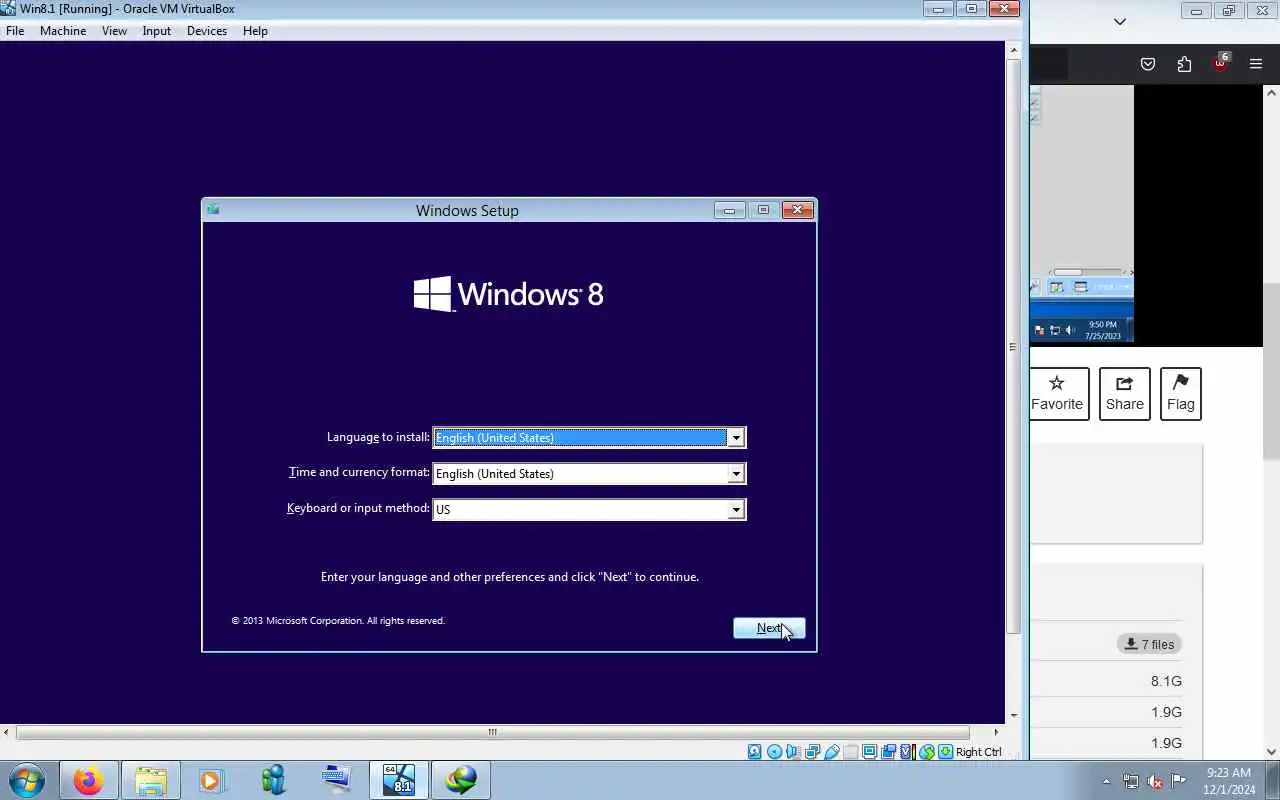The image size is (1280, 800).
Task: Click the Pocket icon in Firefox toolbar
Action: pyautogui.click(x=1148, y=64)
